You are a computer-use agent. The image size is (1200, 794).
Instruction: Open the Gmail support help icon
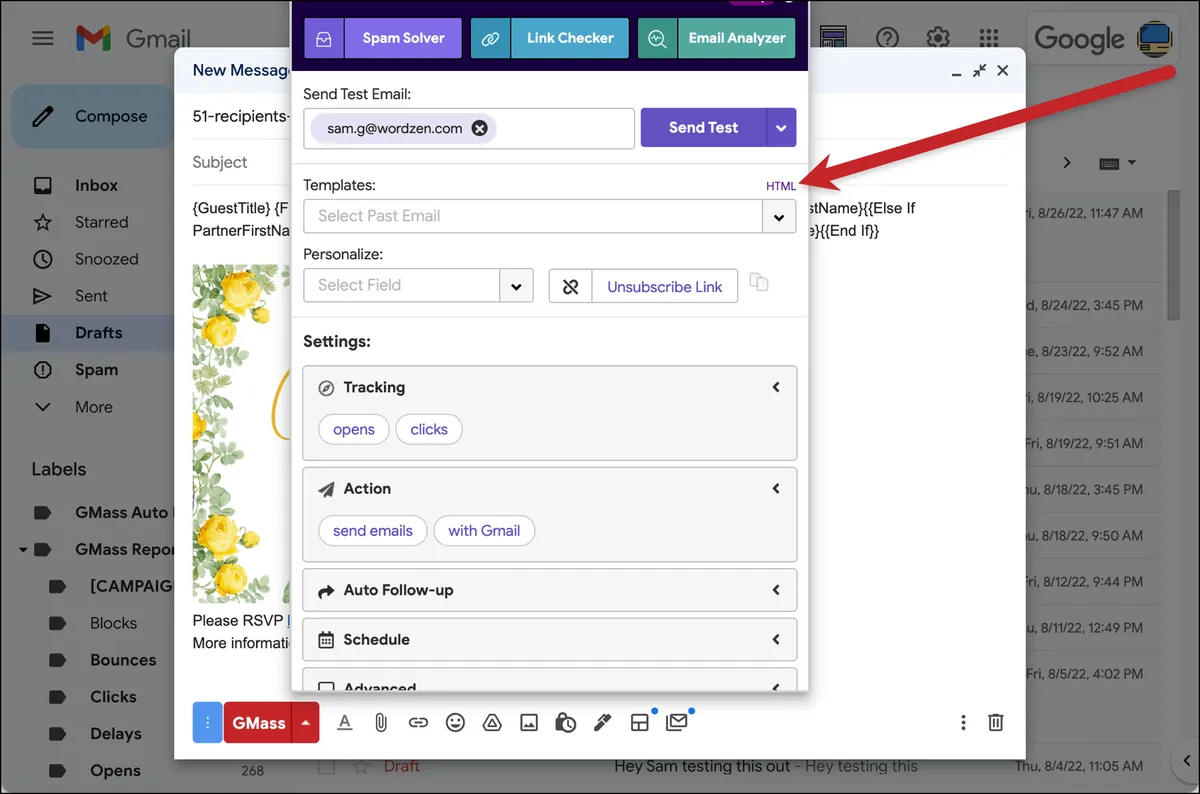[887, 38]
